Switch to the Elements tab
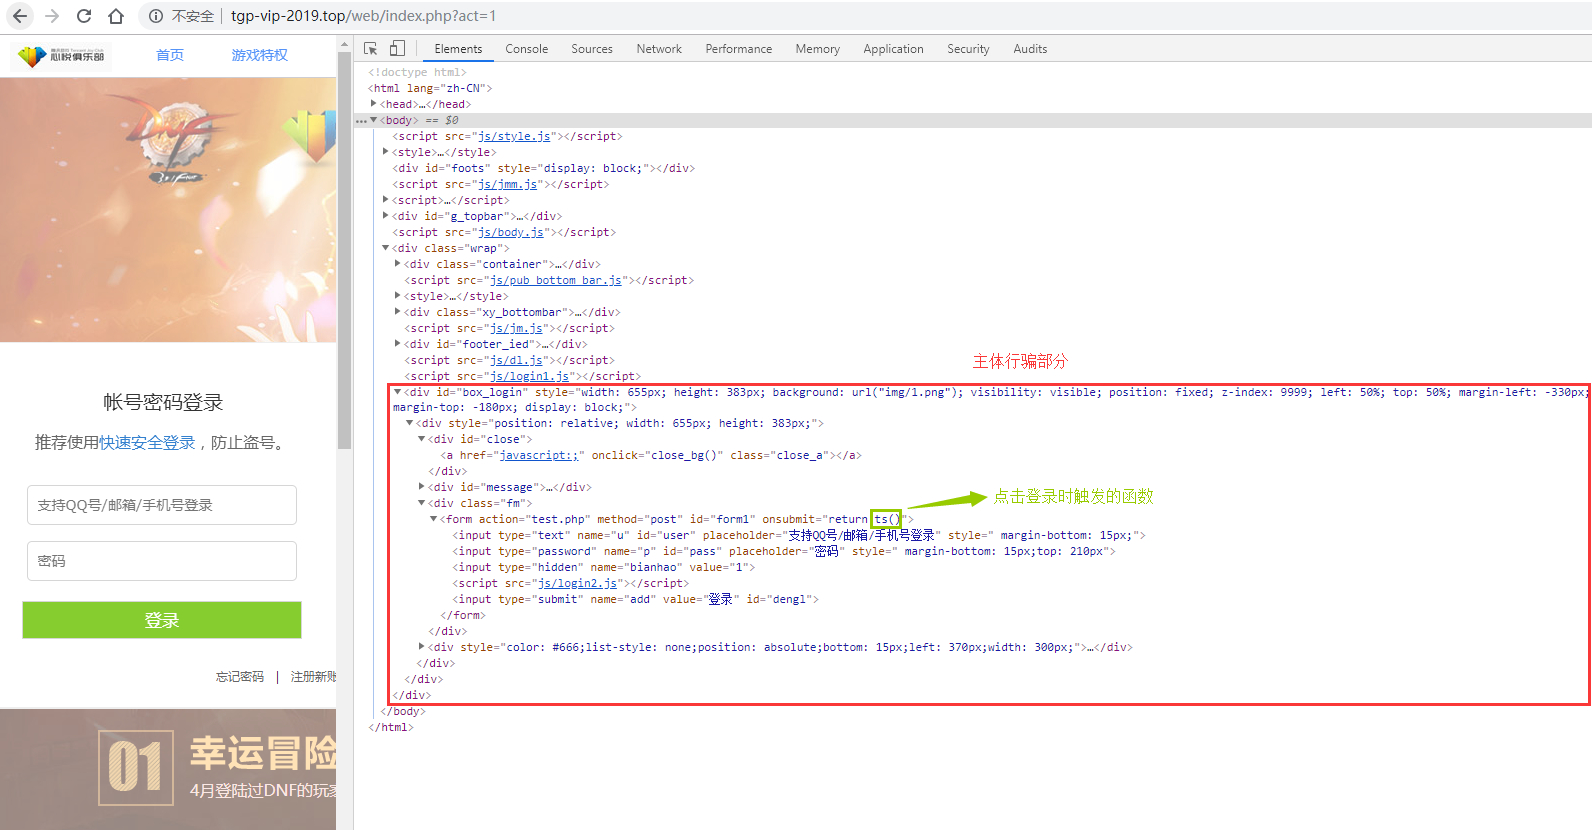 tap(458, 49)
